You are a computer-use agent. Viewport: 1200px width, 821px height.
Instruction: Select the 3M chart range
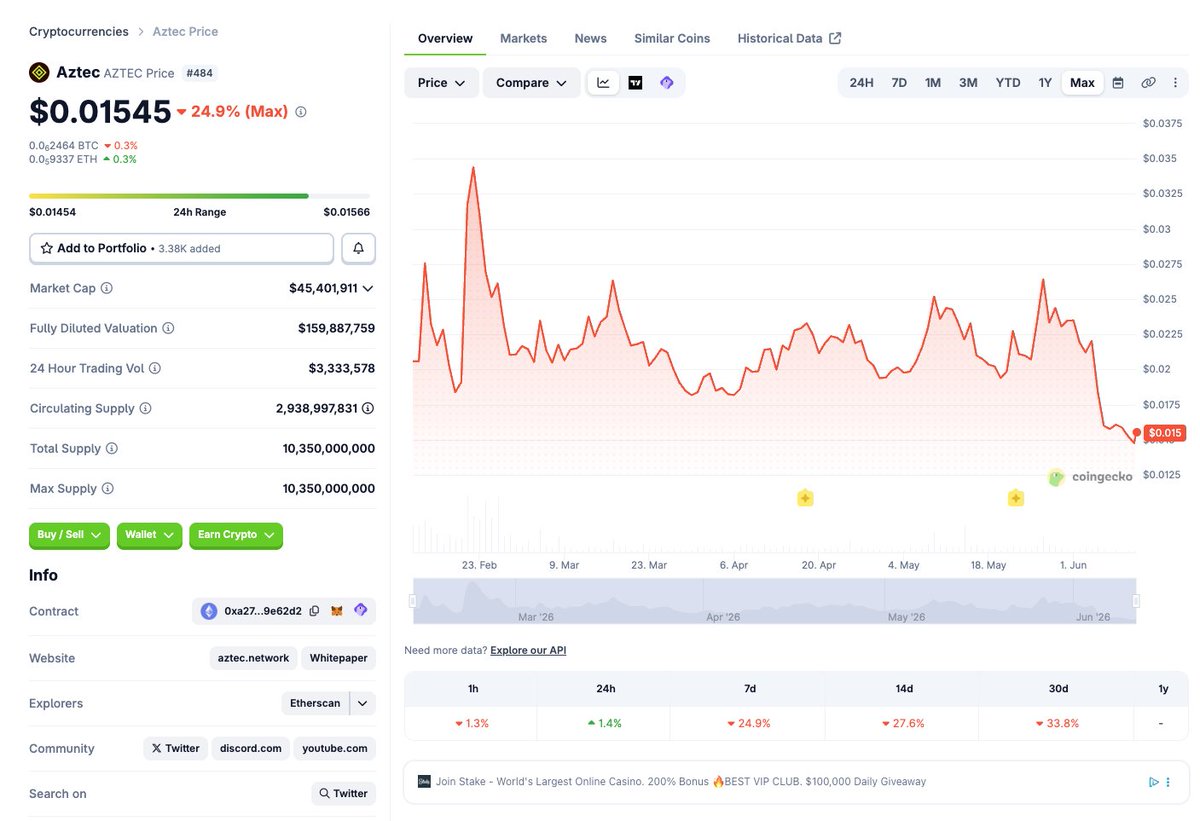[968, 83]
